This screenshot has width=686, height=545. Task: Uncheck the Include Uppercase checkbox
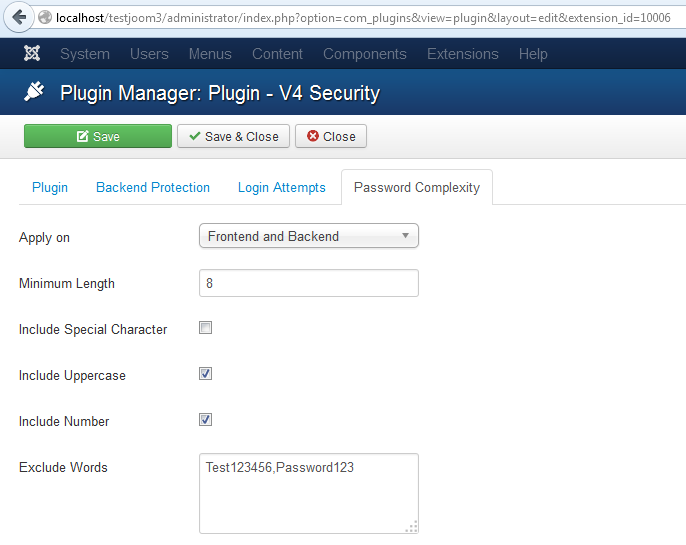pyautogui.click(x=205, y=374)
